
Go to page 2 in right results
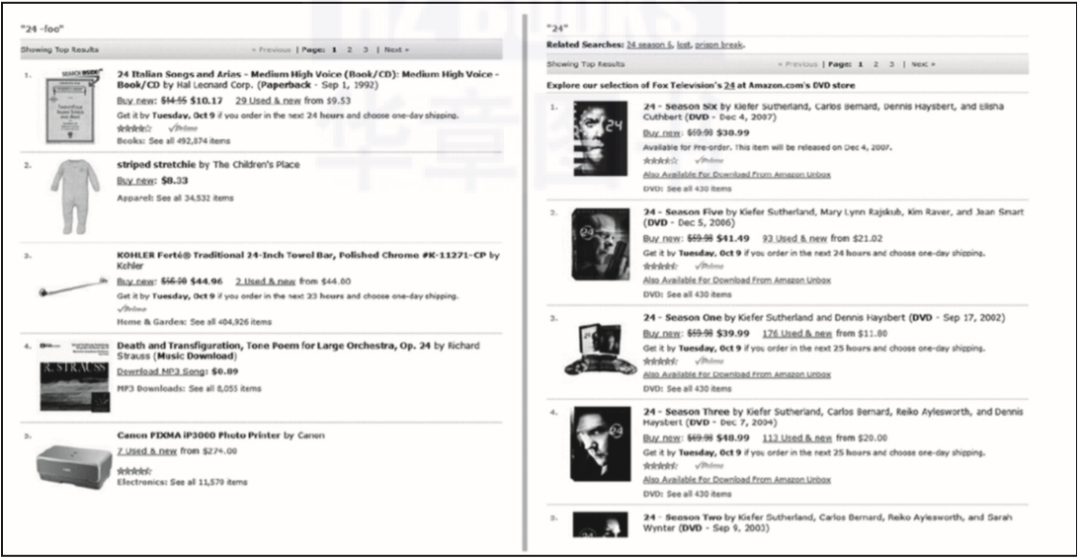click(x=875, y=64)
